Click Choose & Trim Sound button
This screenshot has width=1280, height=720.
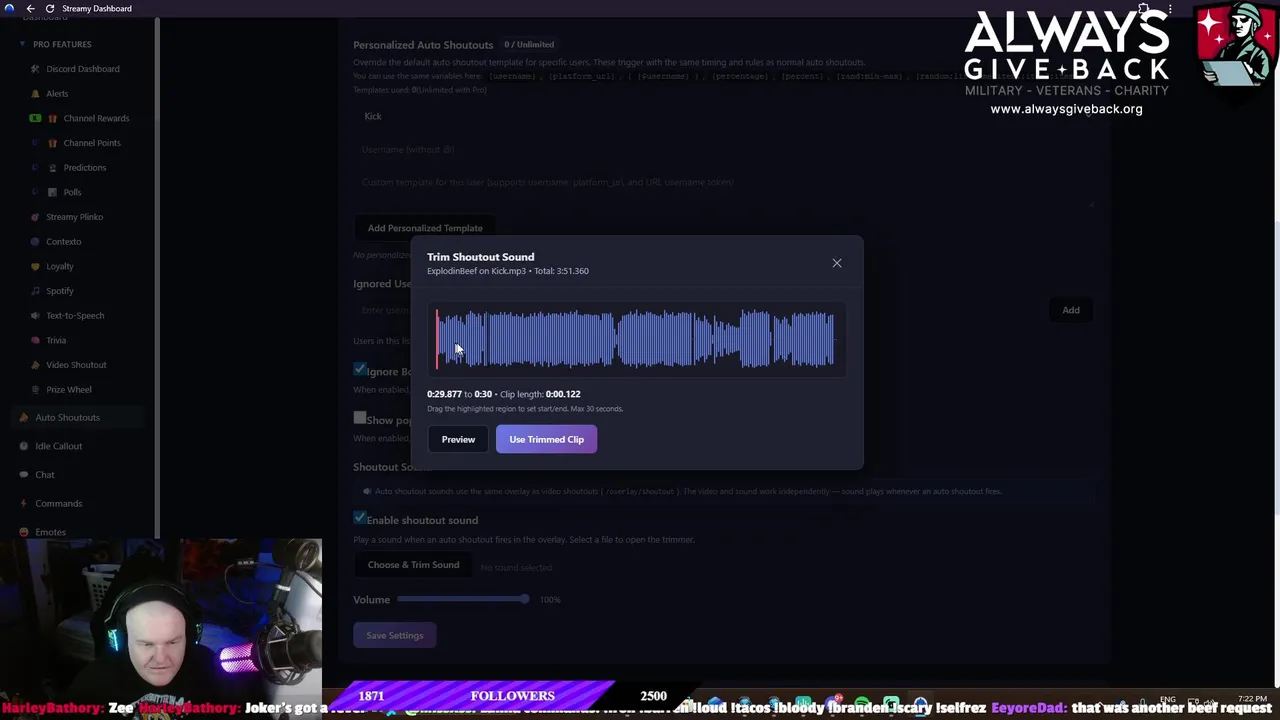[413, 565]
